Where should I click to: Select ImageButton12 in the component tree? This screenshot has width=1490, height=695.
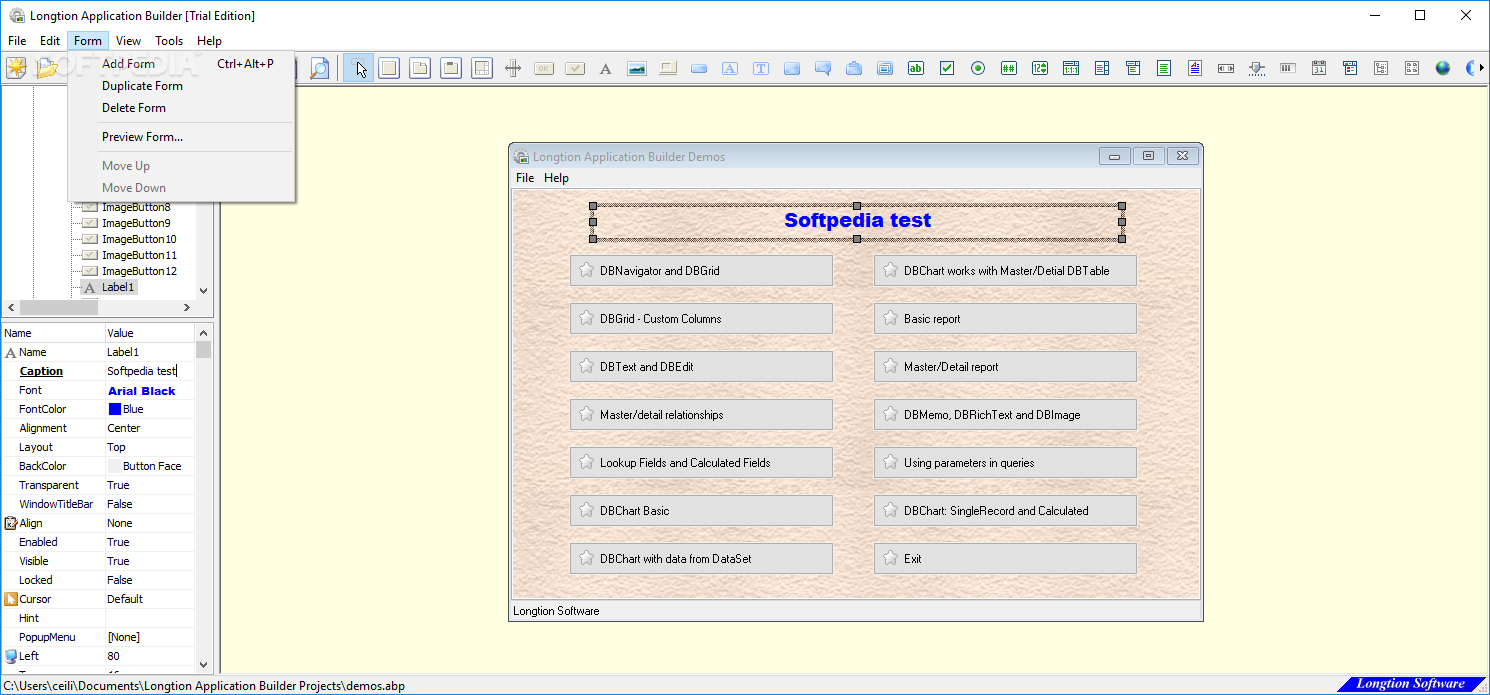[139, 271]
